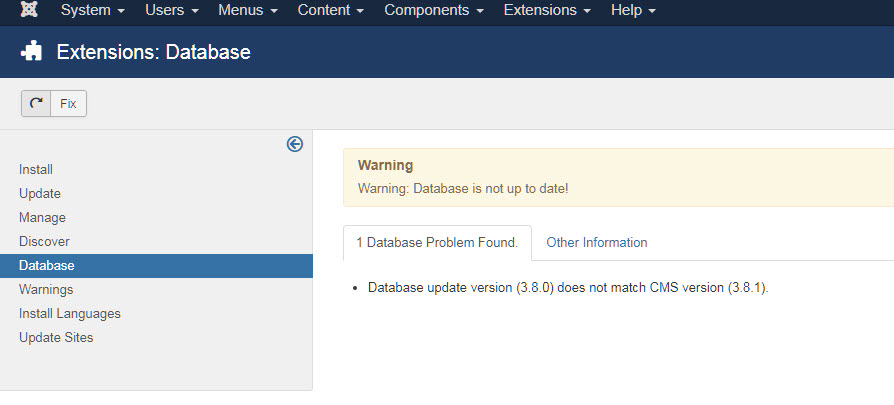This screenshot has width=894, height=405.
Task: Click the refresh arrow icon beside Fix
Action: tap(36, 103)
